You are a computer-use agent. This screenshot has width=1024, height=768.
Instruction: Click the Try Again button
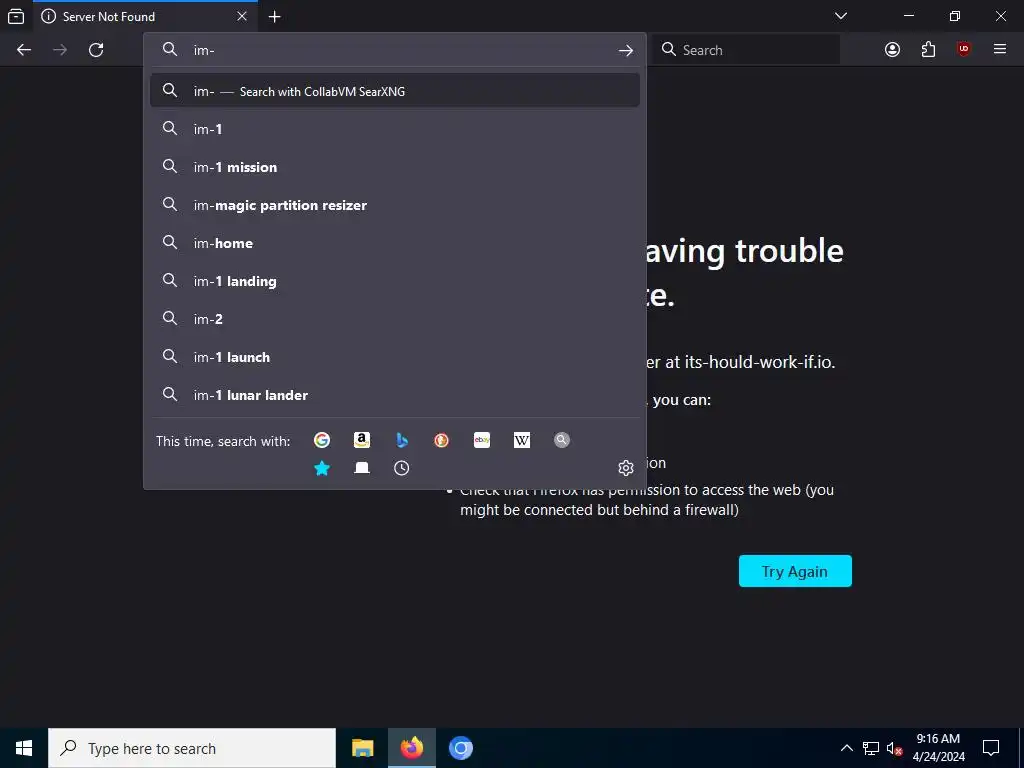tap(795, 571)
